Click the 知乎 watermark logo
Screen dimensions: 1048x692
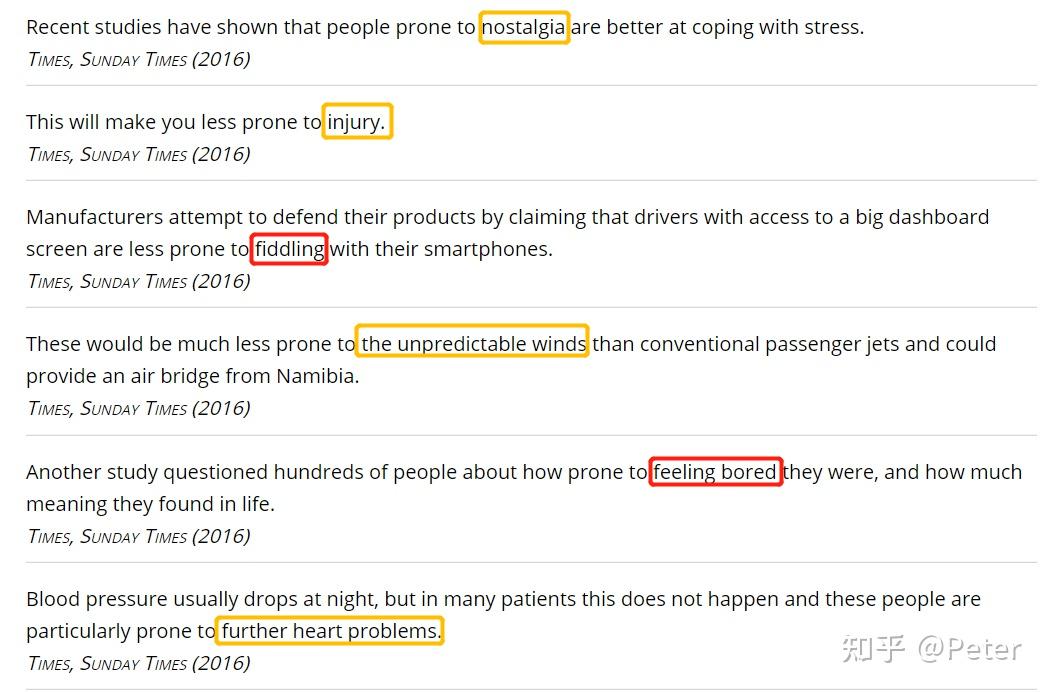click(x=873, y=650)
